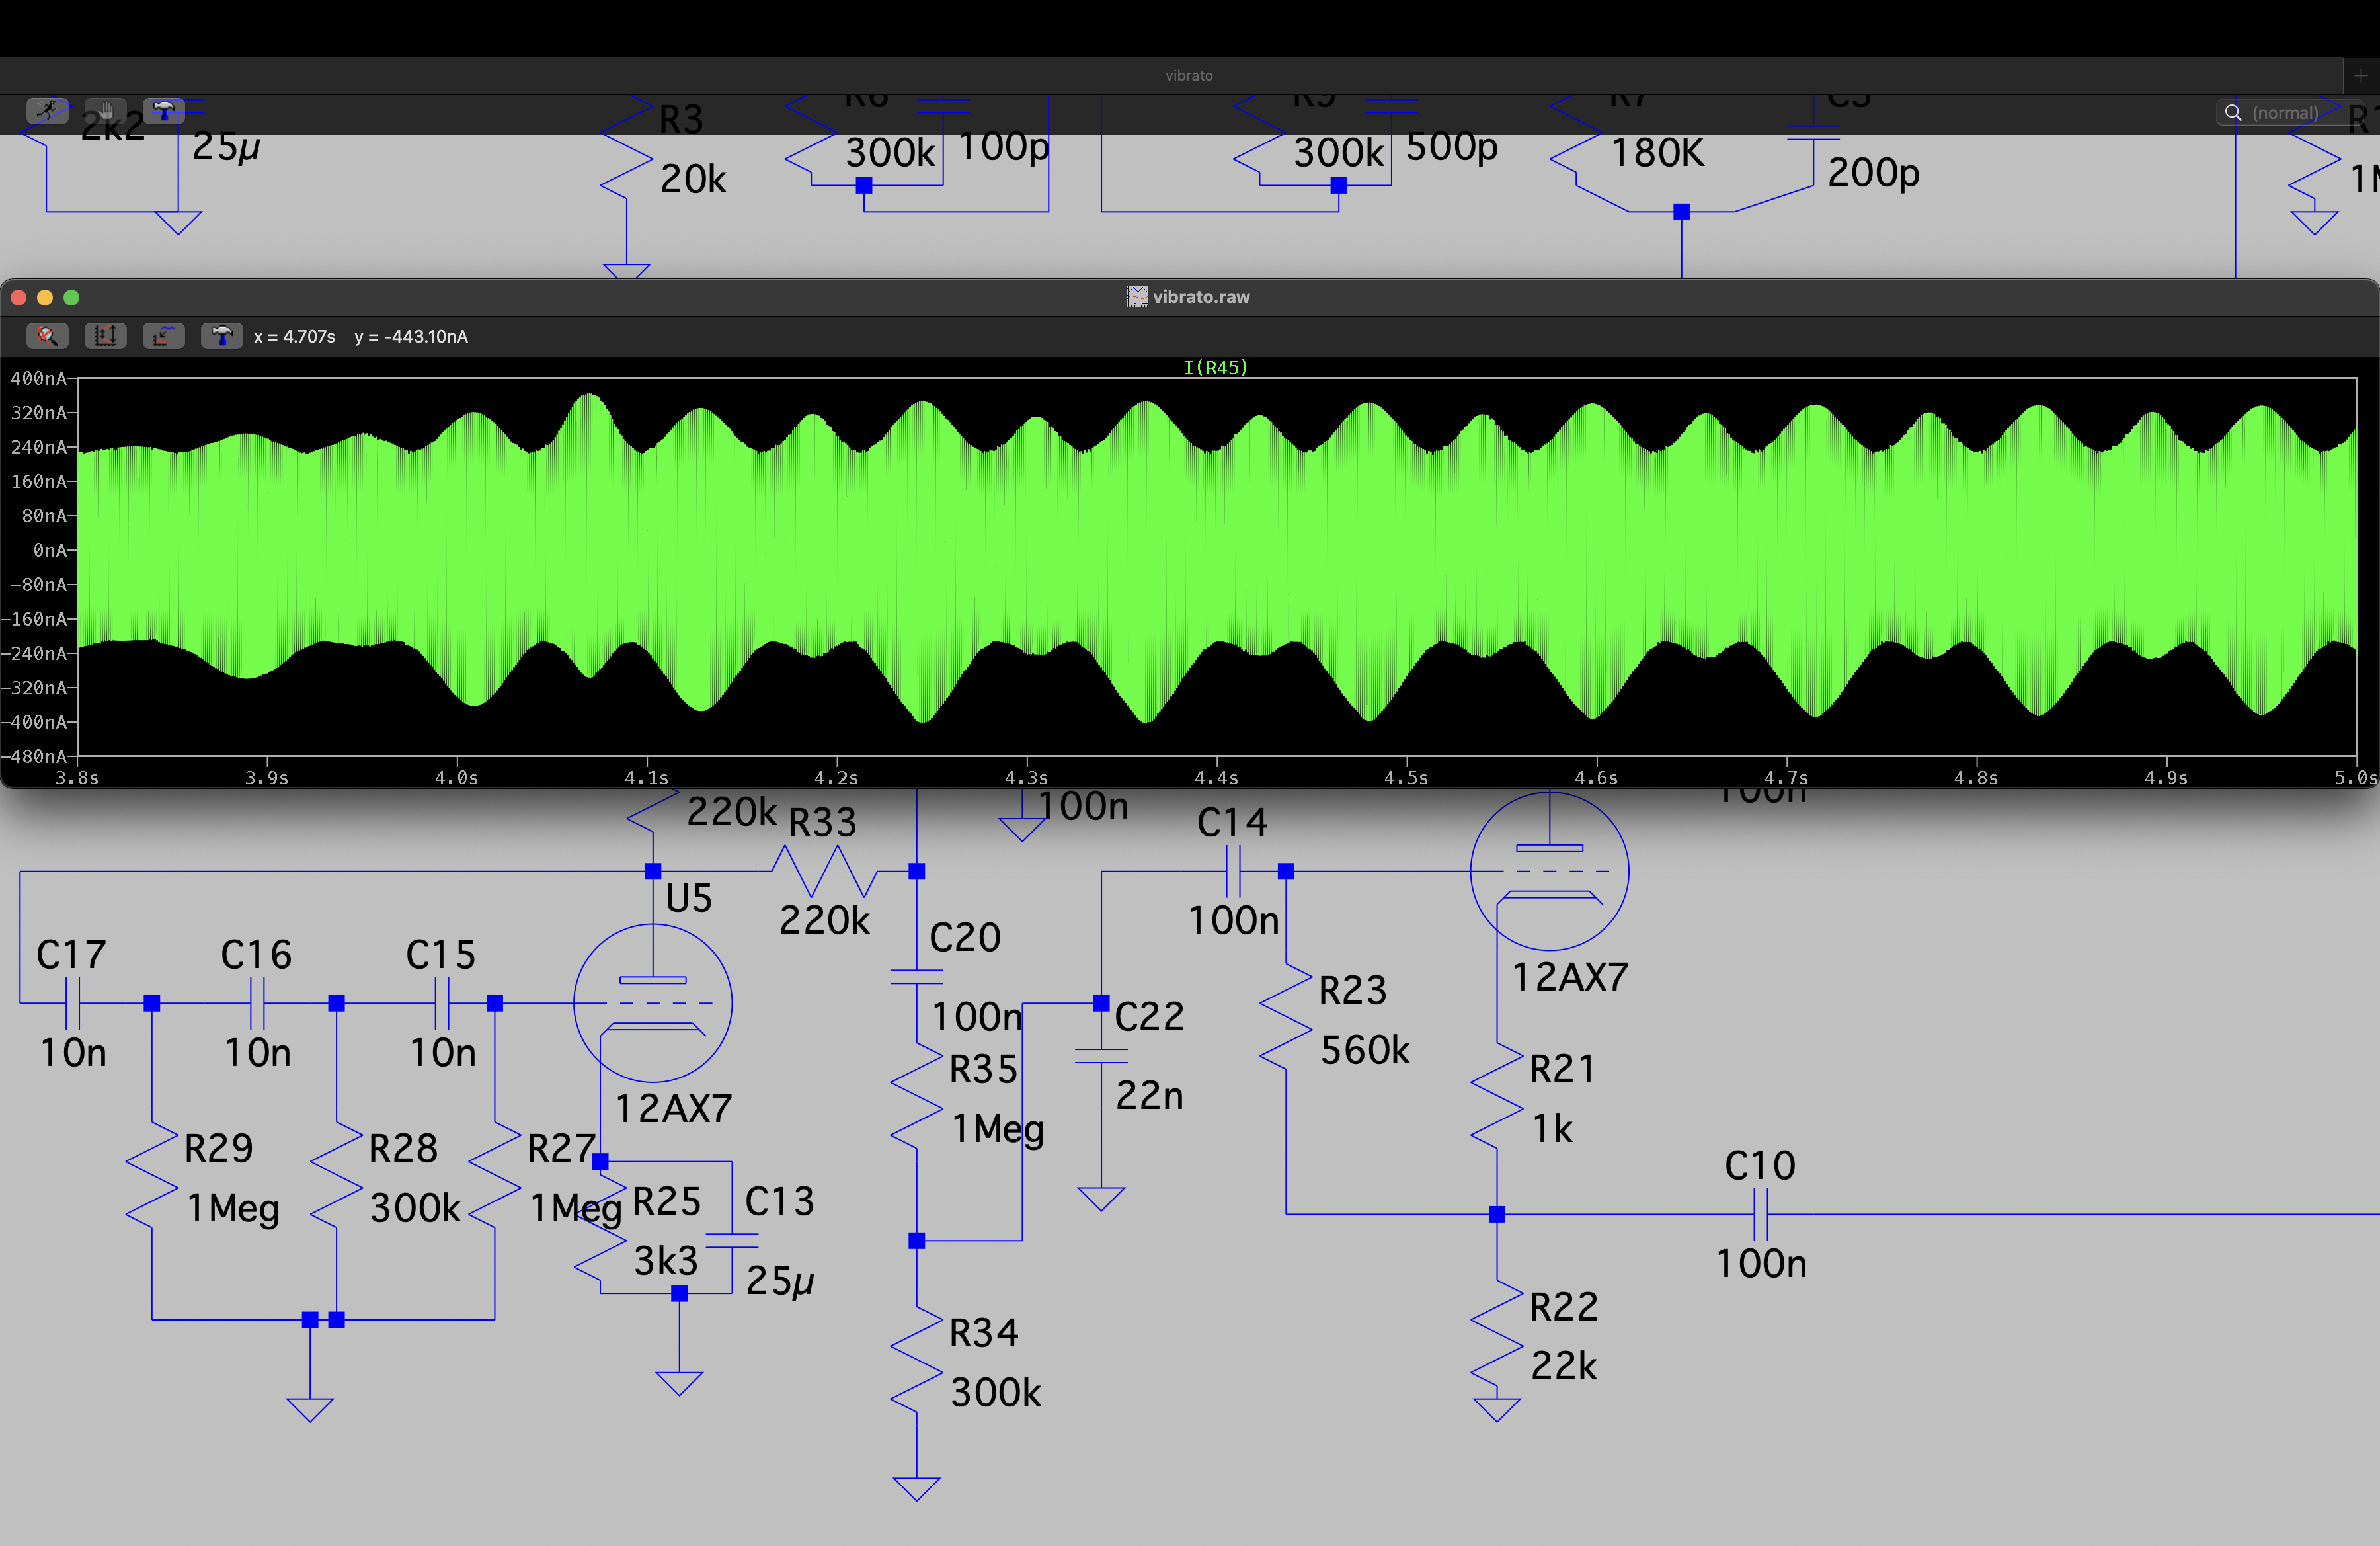Screen dimensions: 2380x1546
Task: Click the R23 value 560k
Action: [x=1365, y=1049]
